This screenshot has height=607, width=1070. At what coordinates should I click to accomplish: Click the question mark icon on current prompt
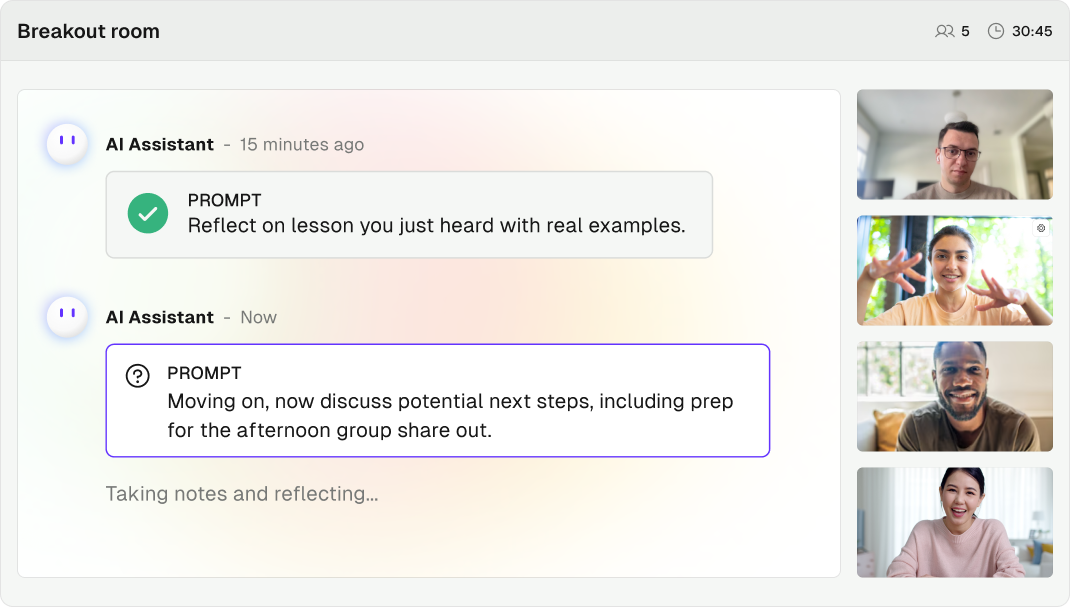pyautogui.click(x=137, y=375)
